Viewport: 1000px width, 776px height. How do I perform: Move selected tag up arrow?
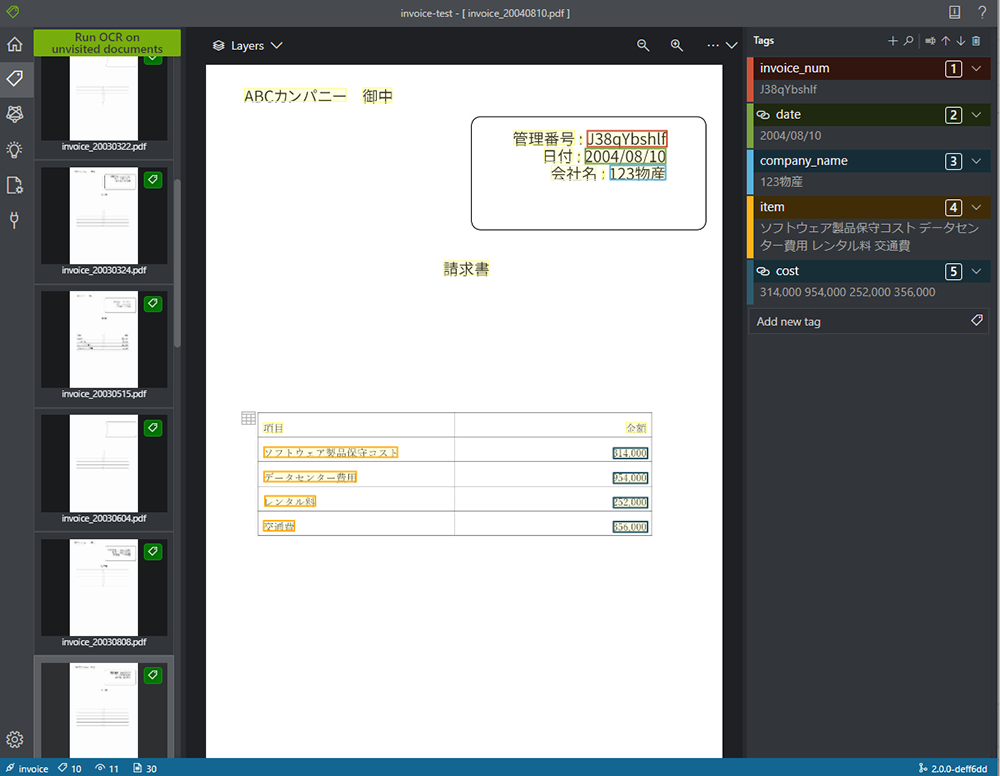(946, 41)
